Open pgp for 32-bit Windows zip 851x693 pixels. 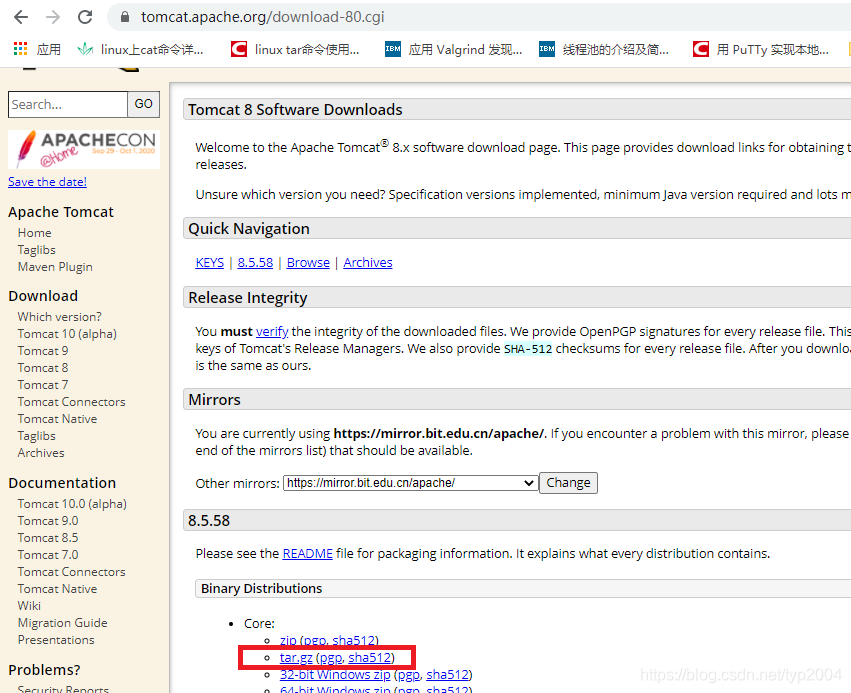tap(409, 675)
